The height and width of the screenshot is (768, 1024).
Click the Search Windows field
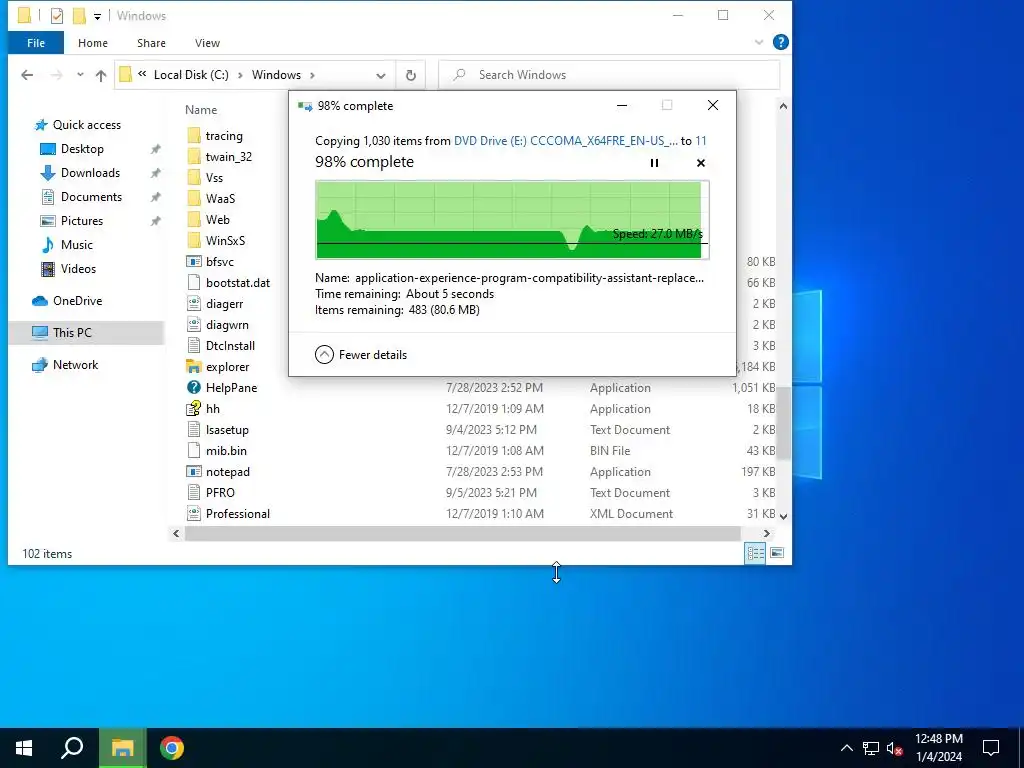[x=609, y=75]
